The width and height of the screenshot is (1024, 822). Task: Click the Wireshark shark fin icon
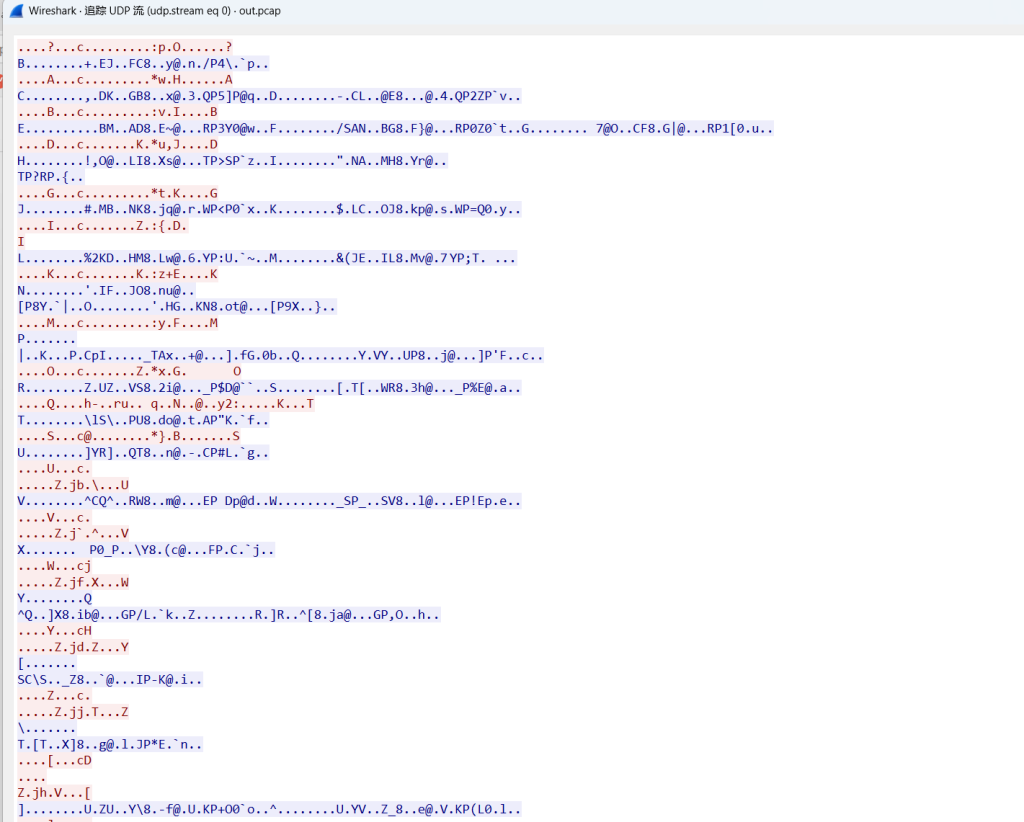pos(16,11)
